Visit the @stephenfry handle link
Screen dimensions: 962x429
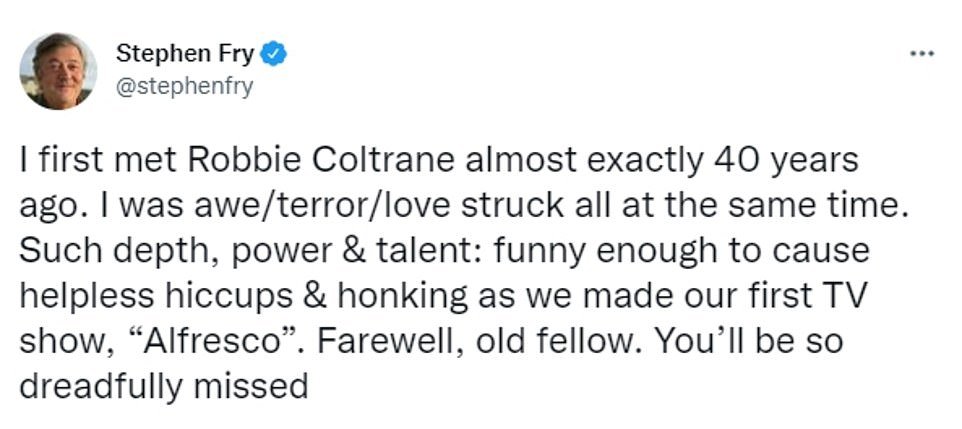click(x=184, y=87)
